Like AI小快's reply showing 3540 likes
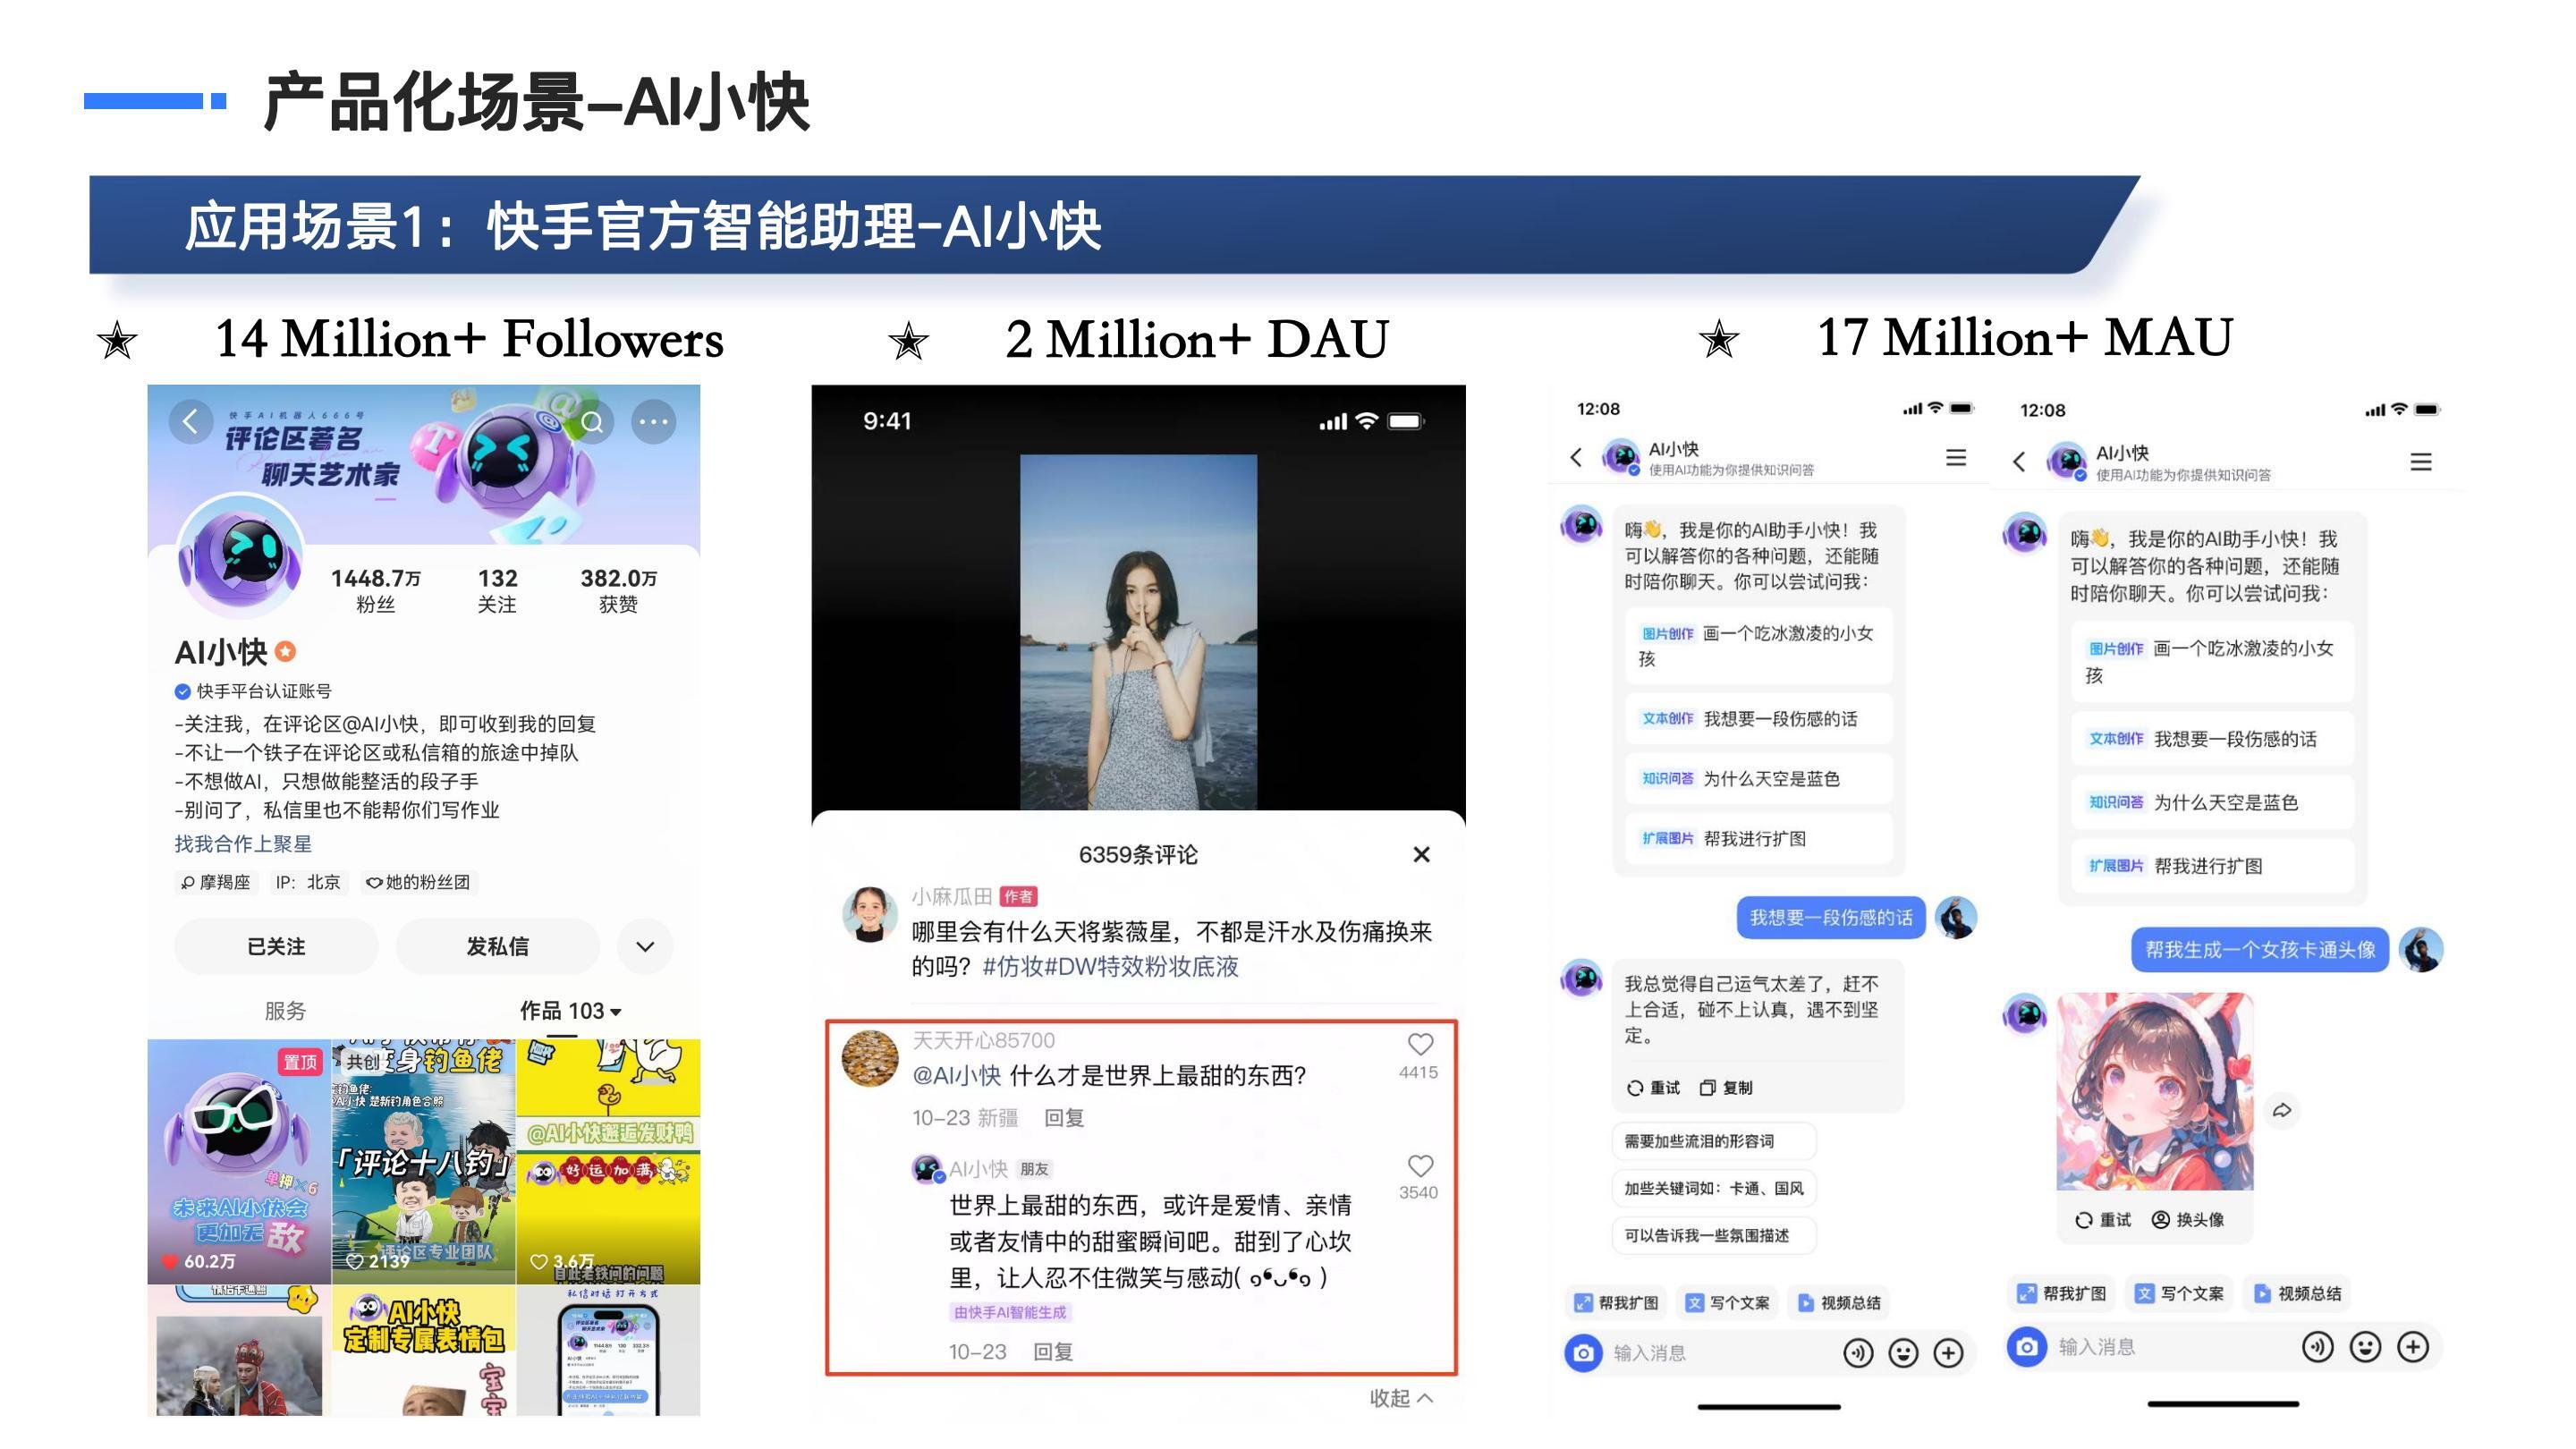2576x1449 pixels. pos(1420,1166)
